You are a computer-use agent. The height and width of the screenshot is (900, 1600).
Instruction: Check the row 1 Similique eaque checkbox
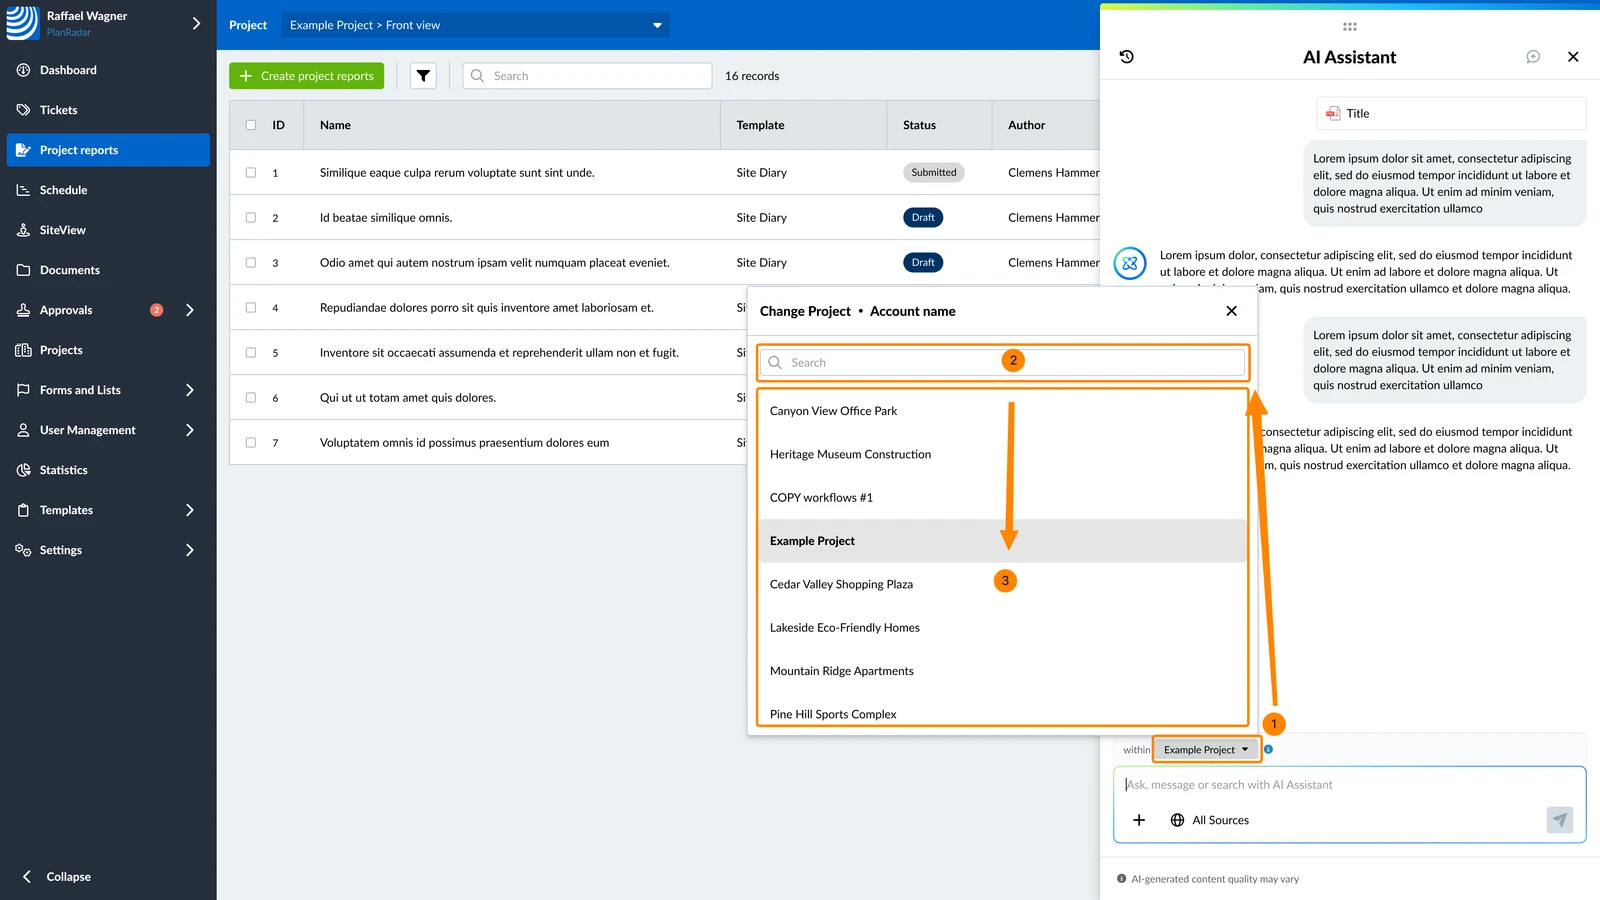251,172
